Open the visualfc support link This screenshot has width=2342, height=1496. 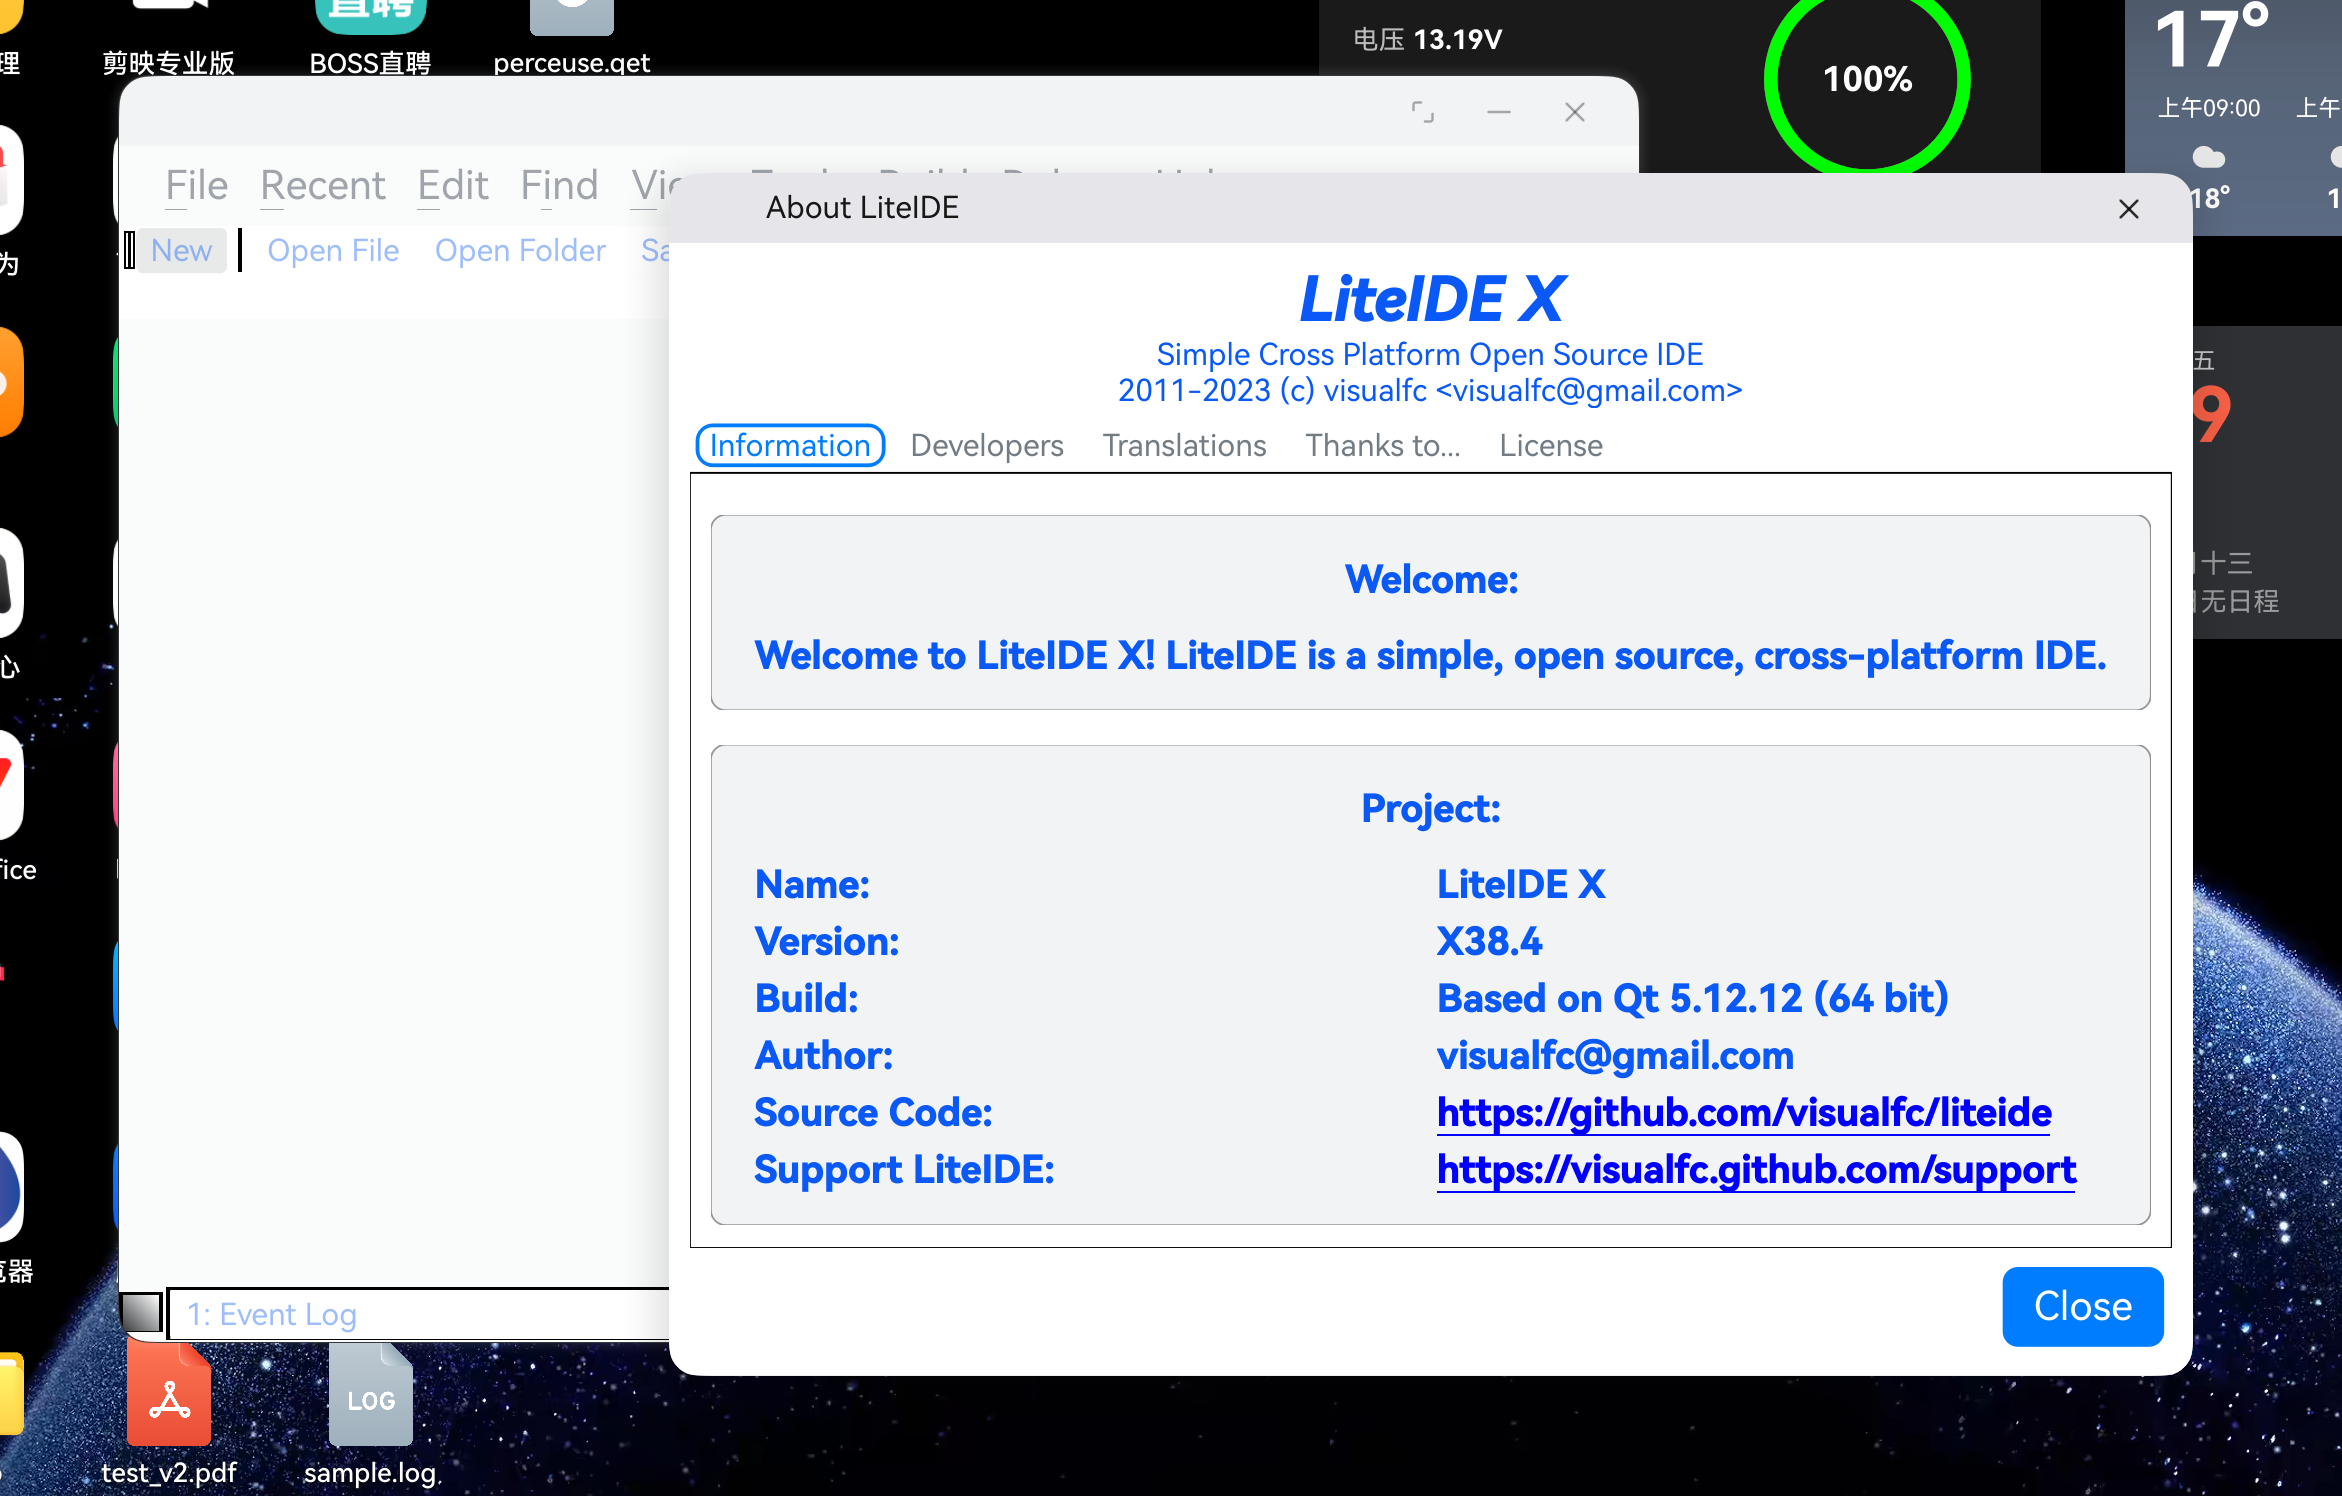1756,1170
